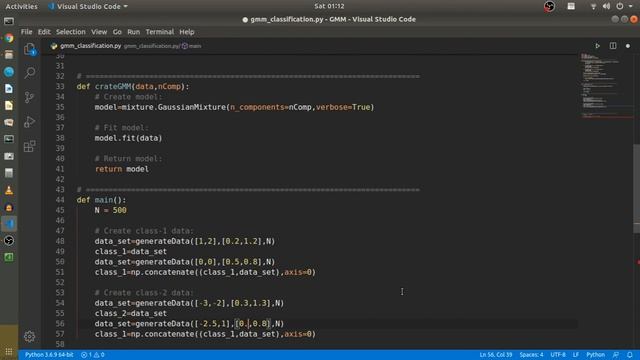Open the Explorer view in the activity bar
The image size is (640, 360).
pos(30,49)
